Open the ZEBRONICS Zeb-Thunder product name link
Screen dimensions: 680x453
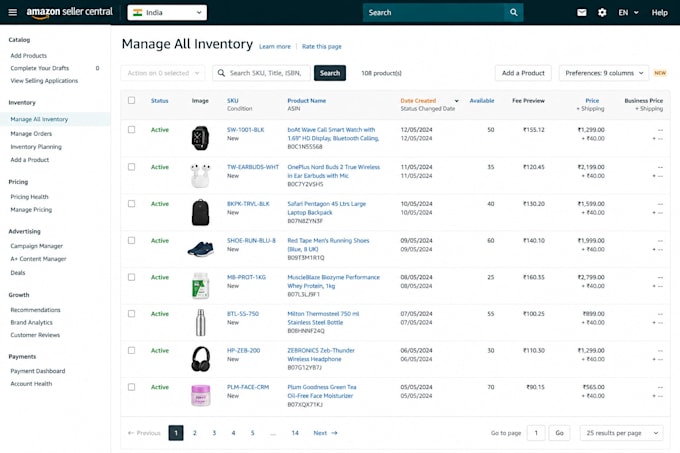coord(321,355)
